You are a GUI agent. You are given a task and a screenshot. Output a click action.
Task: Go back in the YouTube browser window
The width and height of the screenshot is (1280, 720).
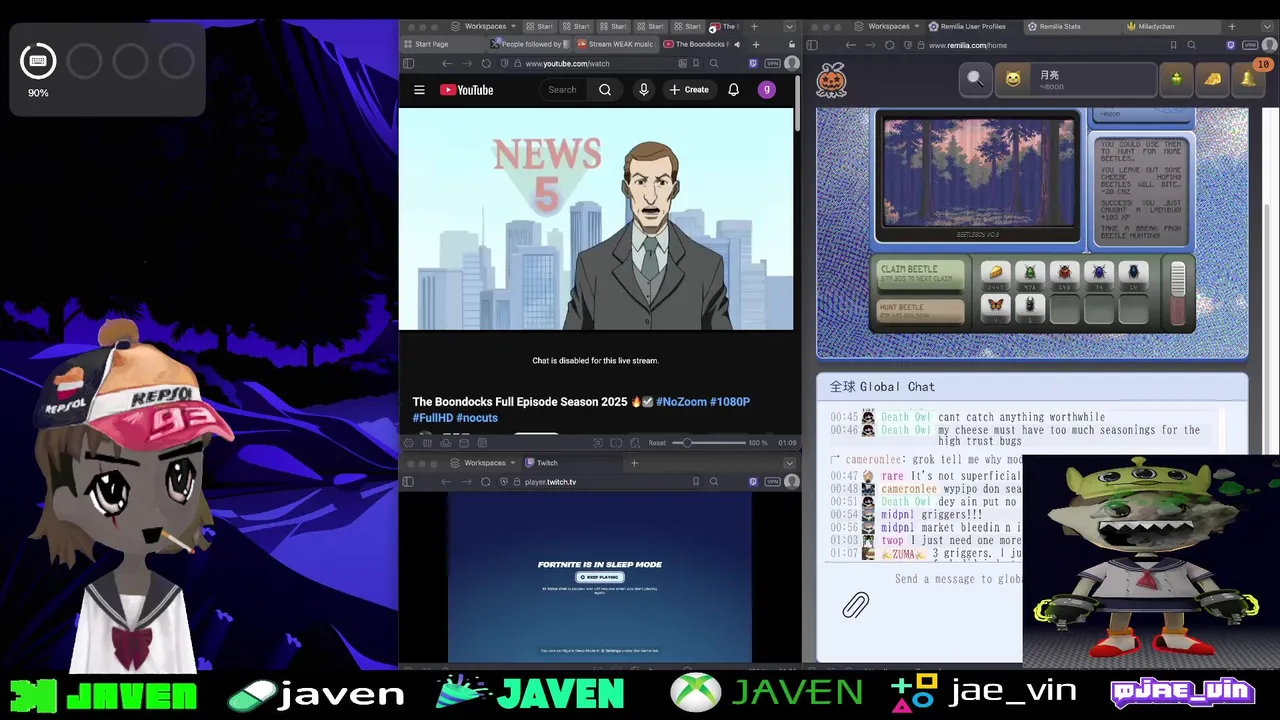point(447,63)
